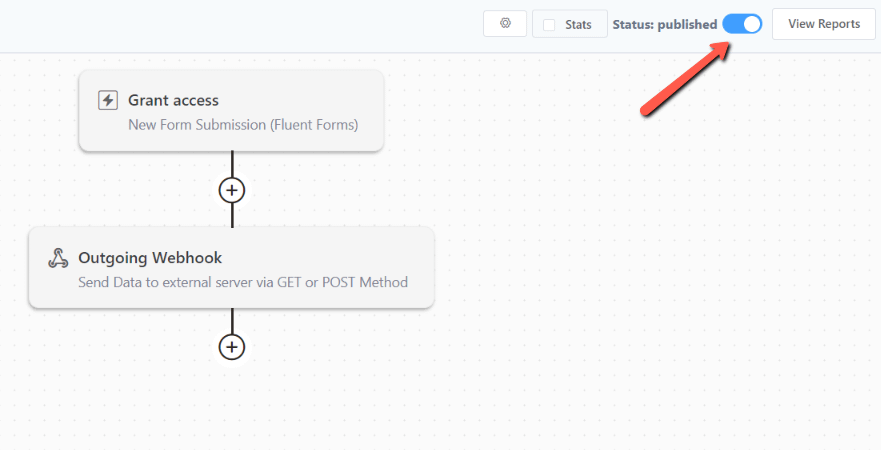Screen dimensions: 881x450
Task: Open the automation settings gear icon
Action: click(505, 24)
